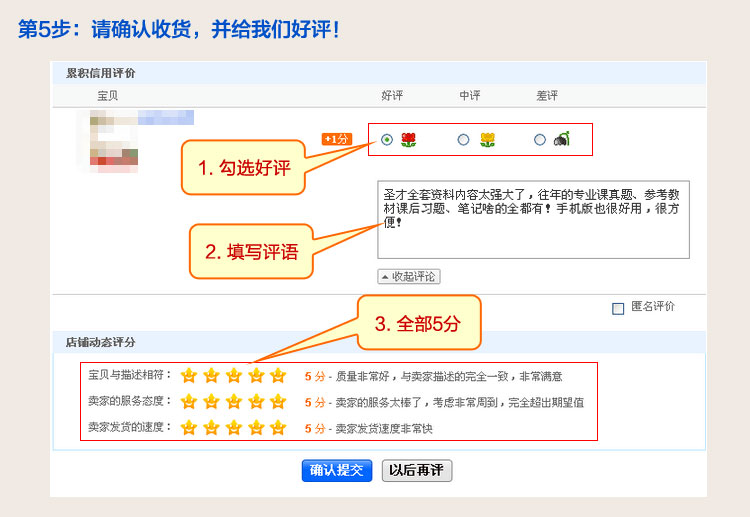This screenshot has width=750, height=517.
Task: Click the 以后再评 button
Action: pyautogui.click(x=417, y=471)
